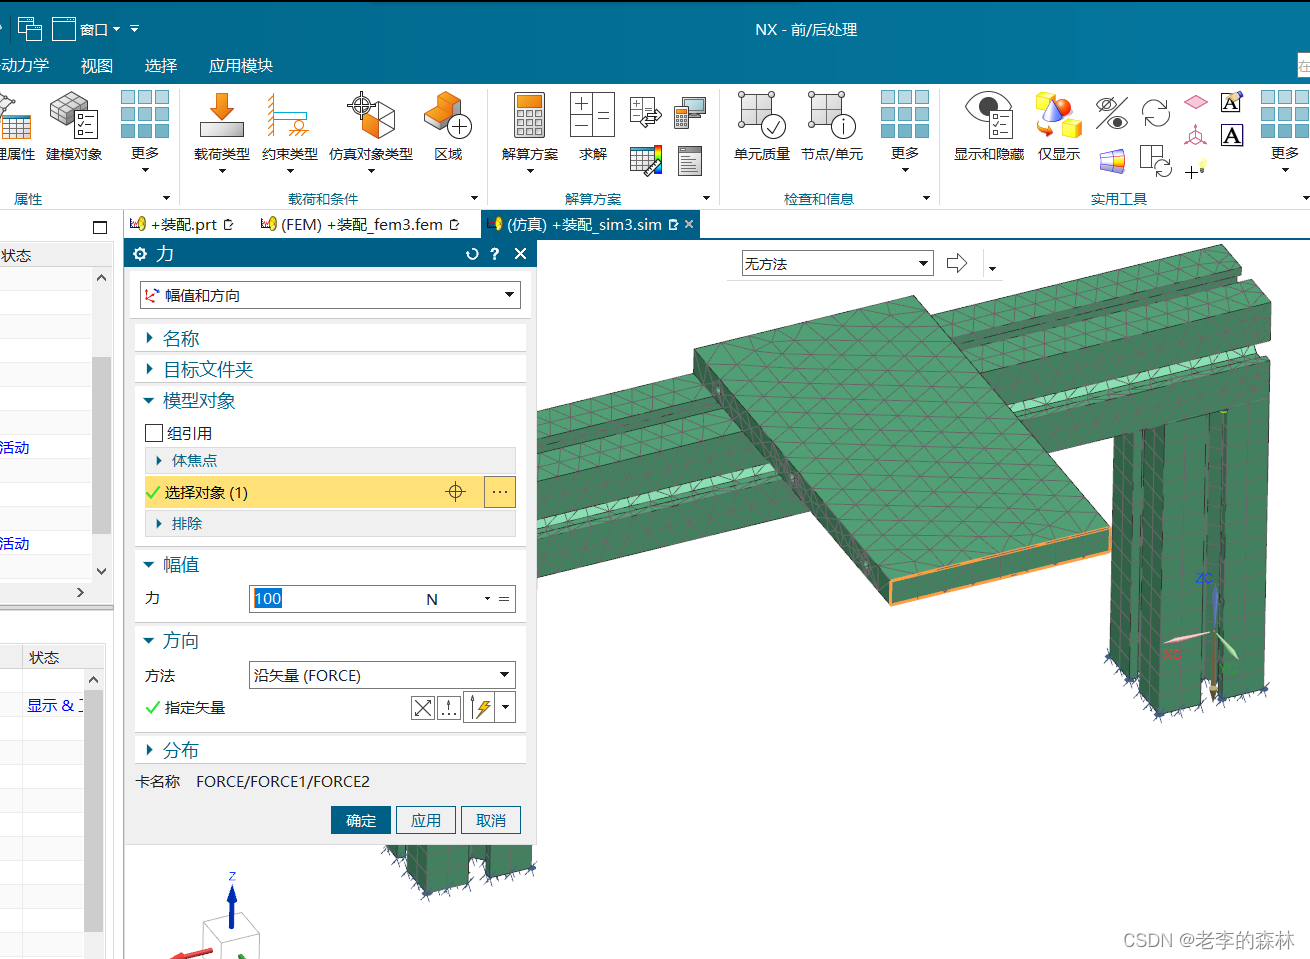
Task: Open the Node/Element (节点/单元) info tool
Action: point(832,126)
